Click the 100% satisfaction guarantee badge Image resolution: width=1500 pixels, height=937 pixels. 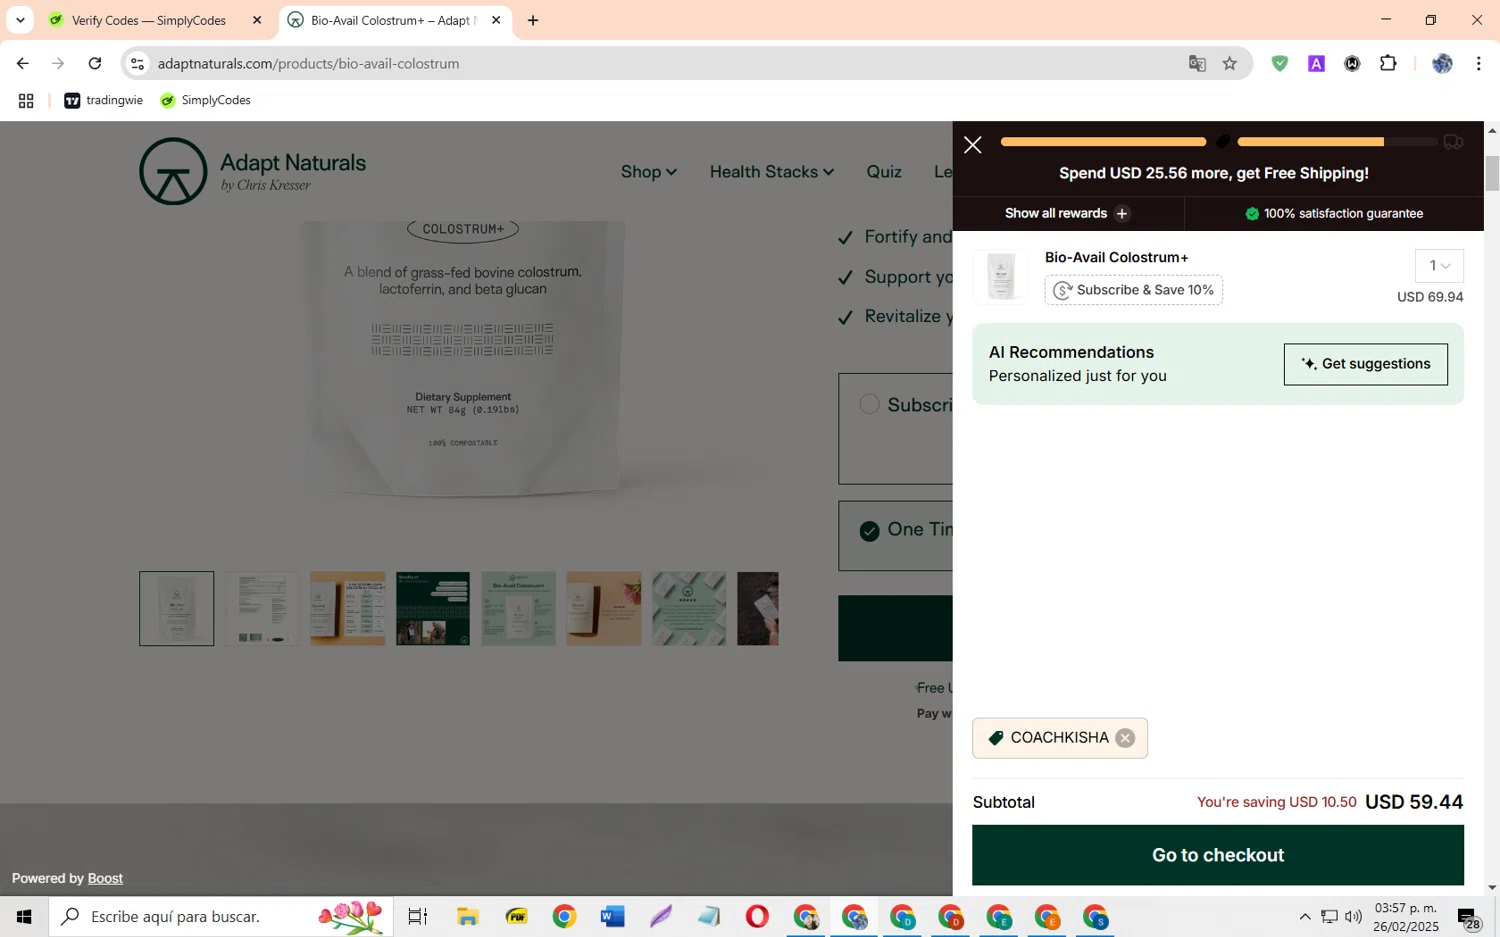point(1333,213)
